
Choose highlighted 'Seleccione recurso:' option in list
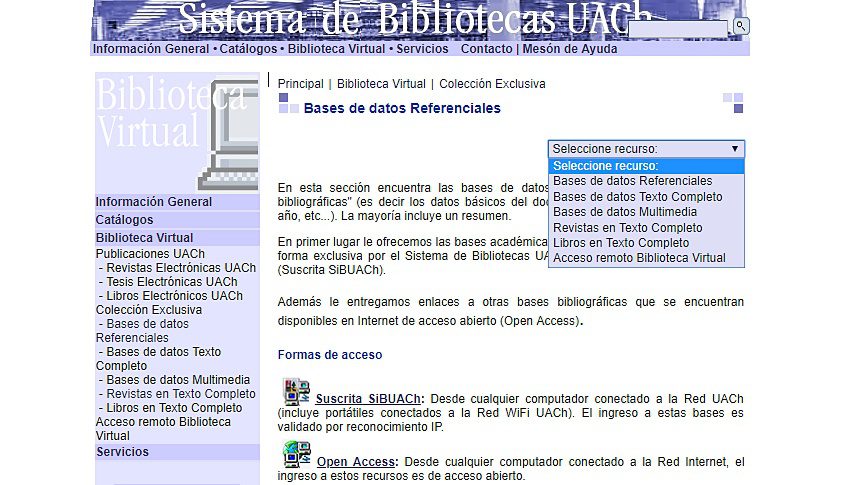pyautogui.click(x=646, y=166)
